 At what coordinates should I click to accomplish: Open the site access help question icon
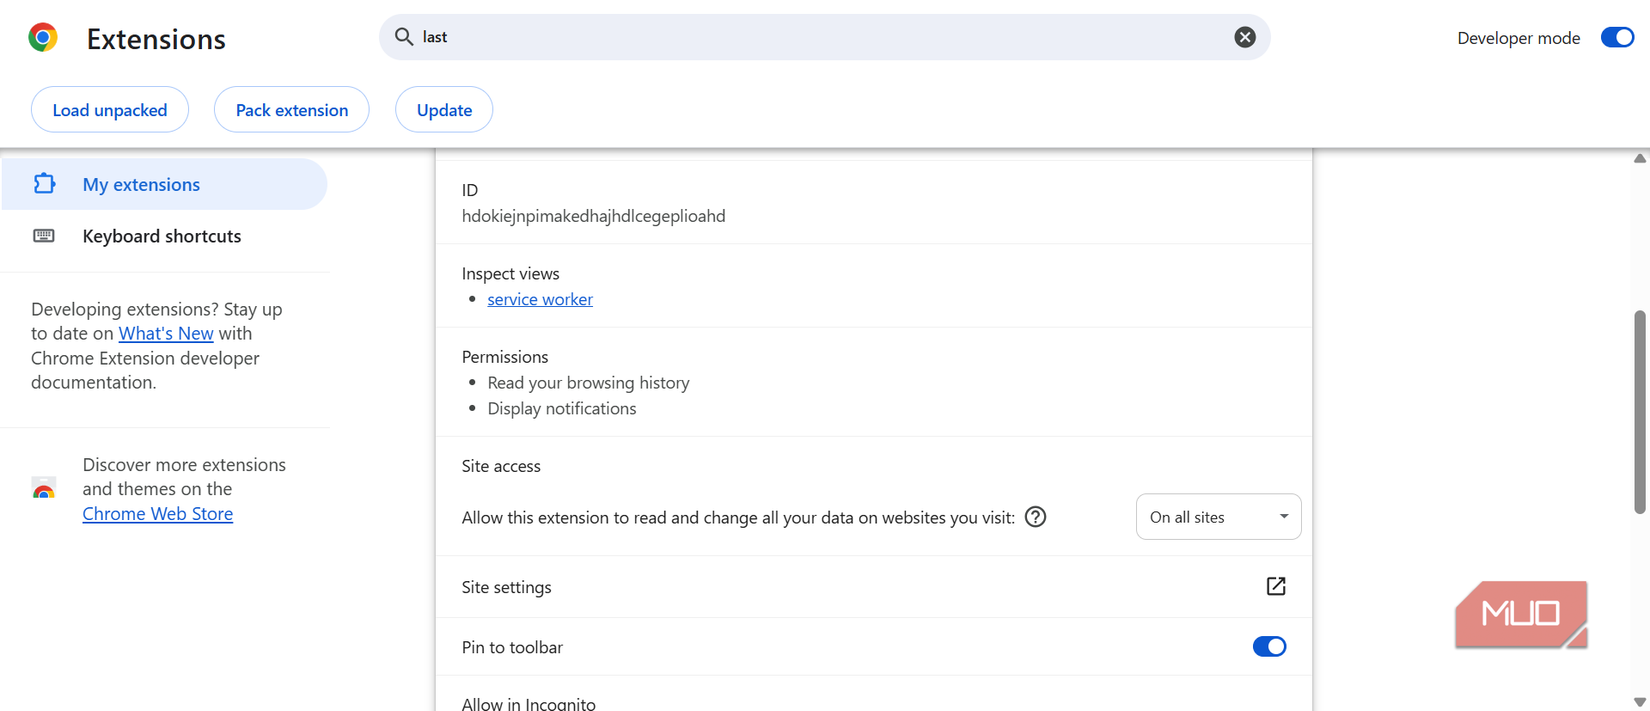pyautogui.click(x=1036, y=517)
